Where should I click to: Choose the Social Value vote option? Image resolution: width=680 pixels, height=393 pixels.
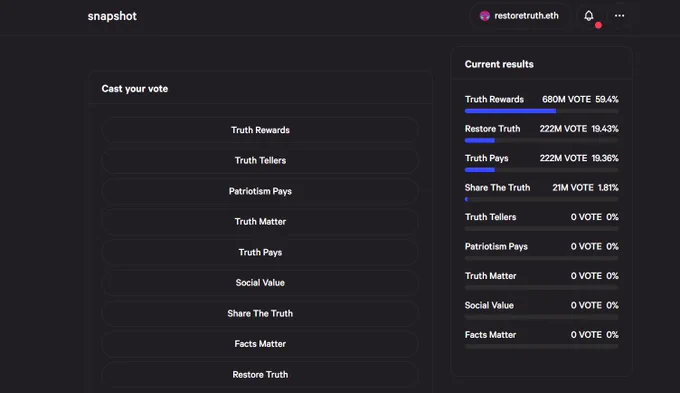click(260, 283)
